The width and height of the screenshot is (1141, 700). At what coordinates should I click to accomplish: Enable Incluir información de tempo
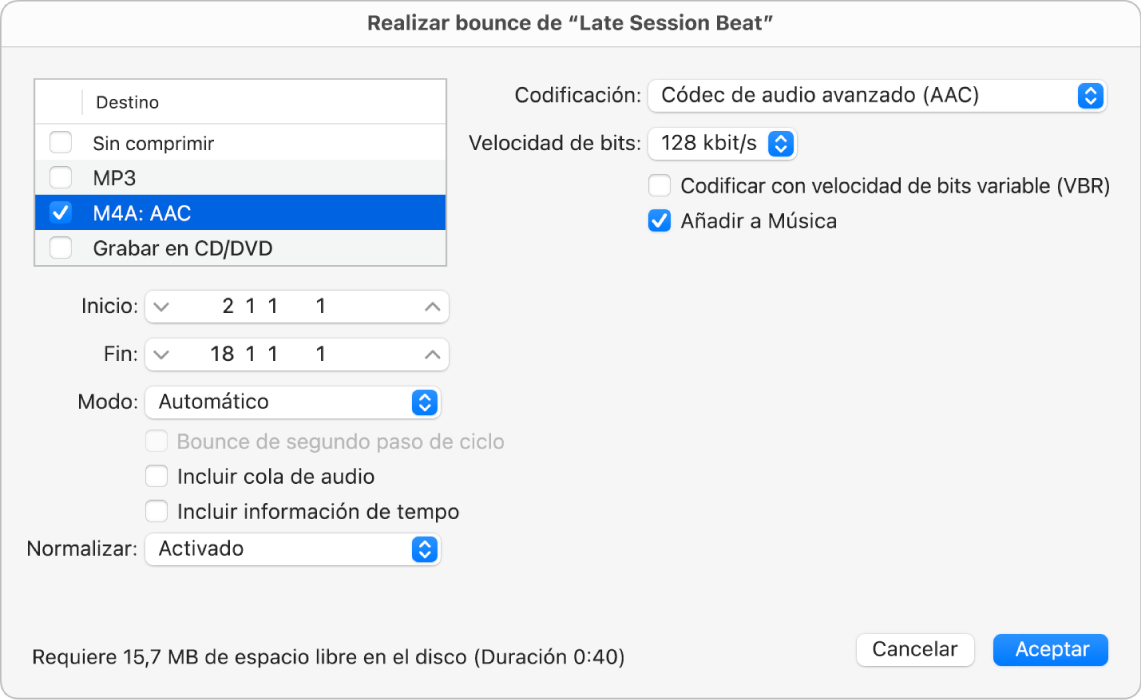(157, 511)
